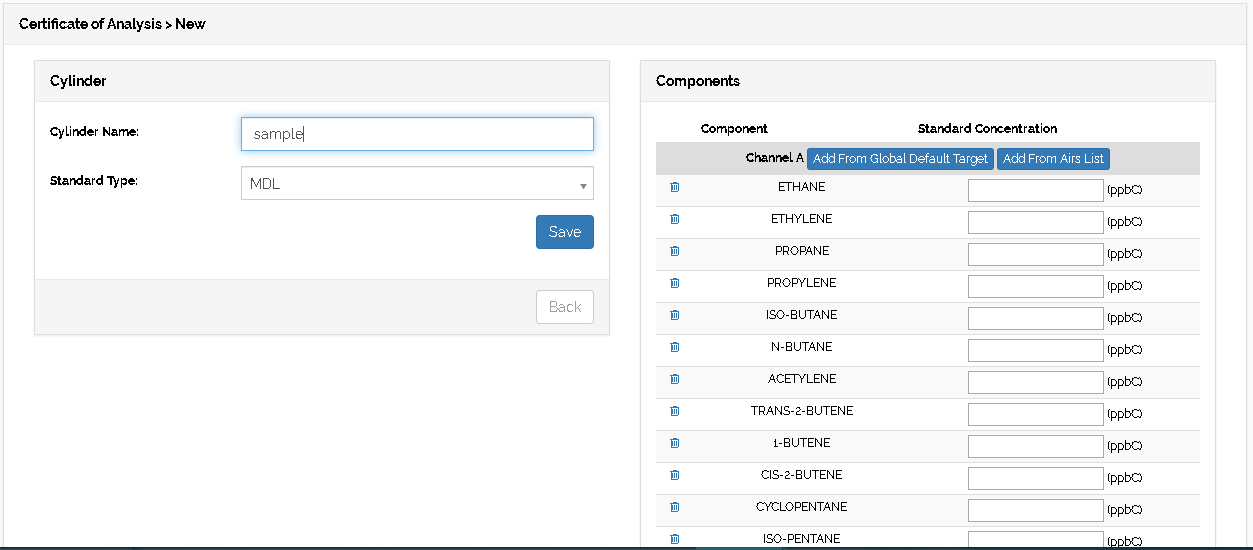
Task: Click Add From Global Default Target
Action: pyautogui.click(x=900, y=159)
